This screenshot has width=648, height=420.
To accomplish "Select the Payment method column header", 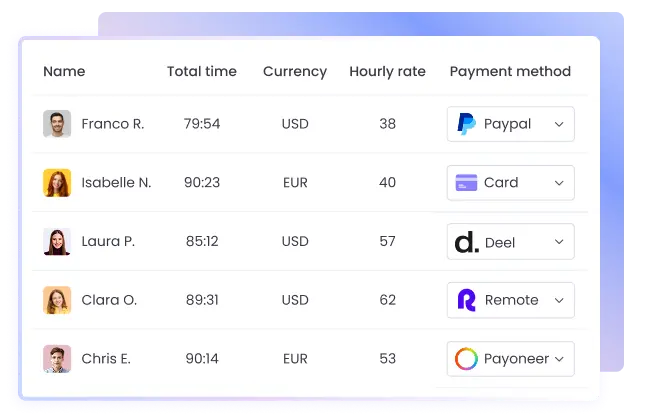I will pyautogui.click(x=510, y=71).
